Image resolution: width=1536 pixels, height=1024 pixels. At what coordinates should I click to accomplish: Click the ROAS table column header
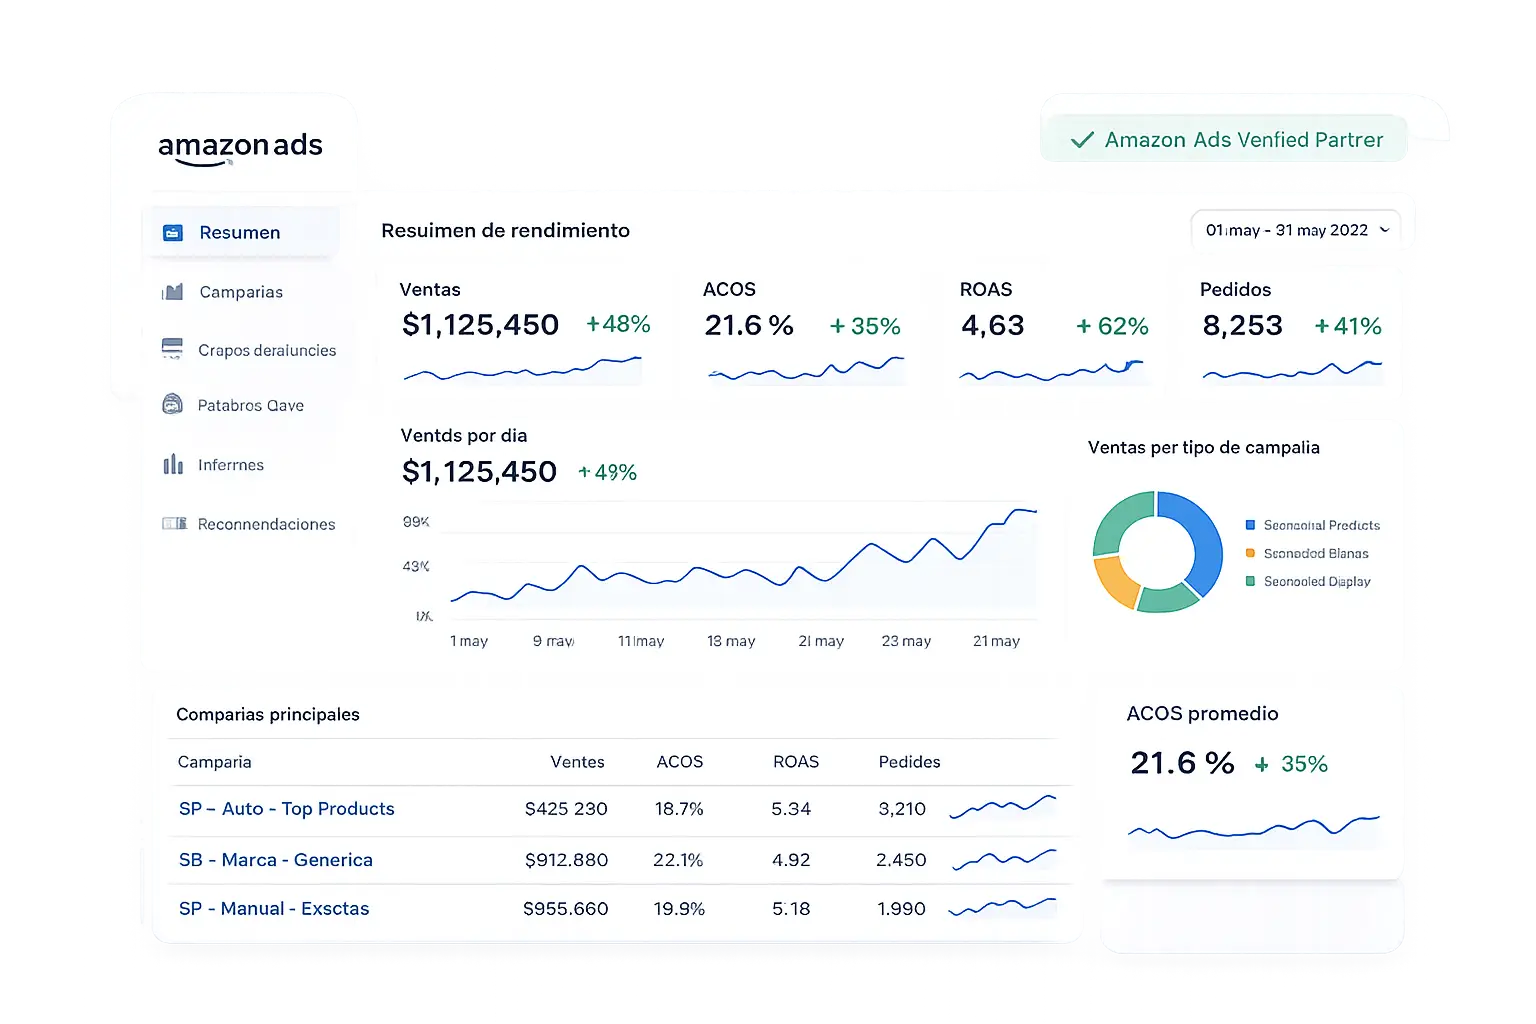[796, 762]
